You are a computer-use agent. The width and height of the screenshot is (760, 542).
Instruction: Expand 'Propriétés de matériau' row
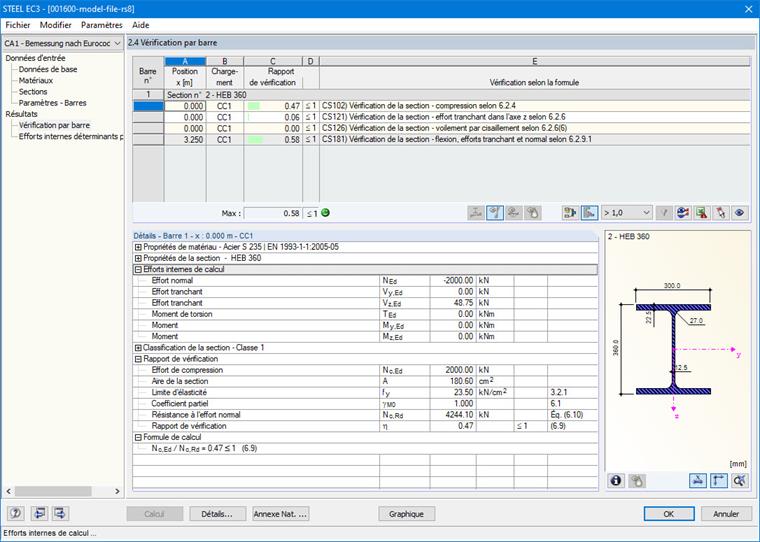click(x=138, y=247)
